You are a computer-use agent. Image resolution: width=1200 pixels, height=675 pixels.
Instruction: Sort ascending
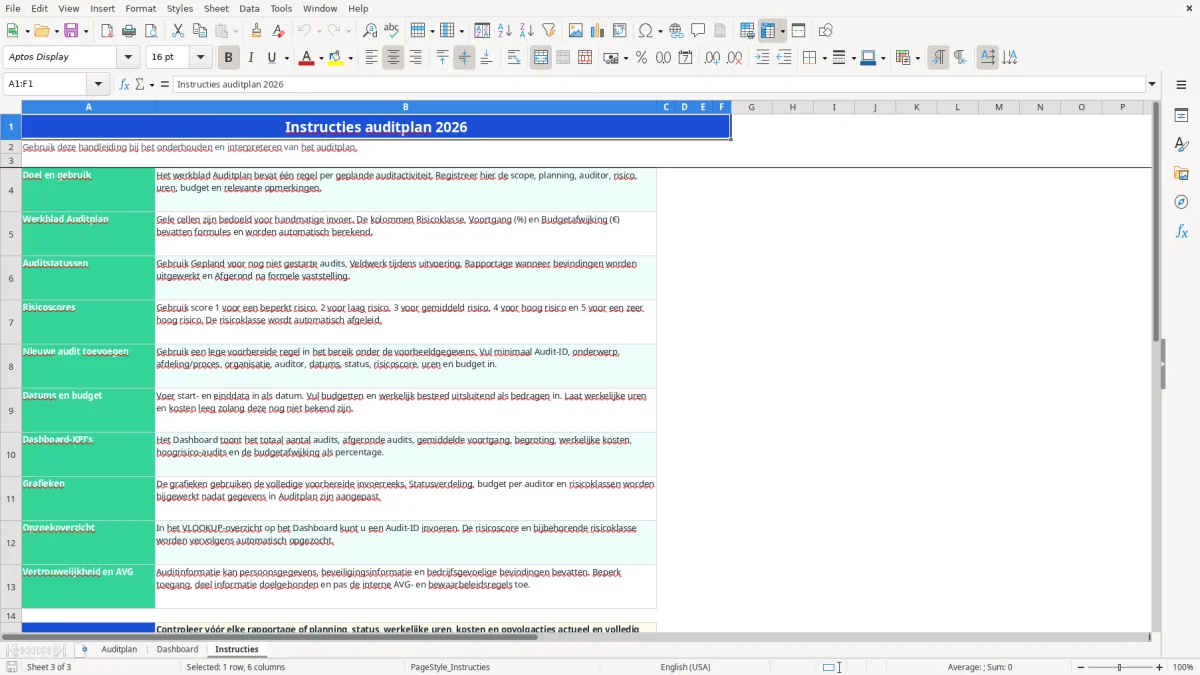[x=504, y=31]
